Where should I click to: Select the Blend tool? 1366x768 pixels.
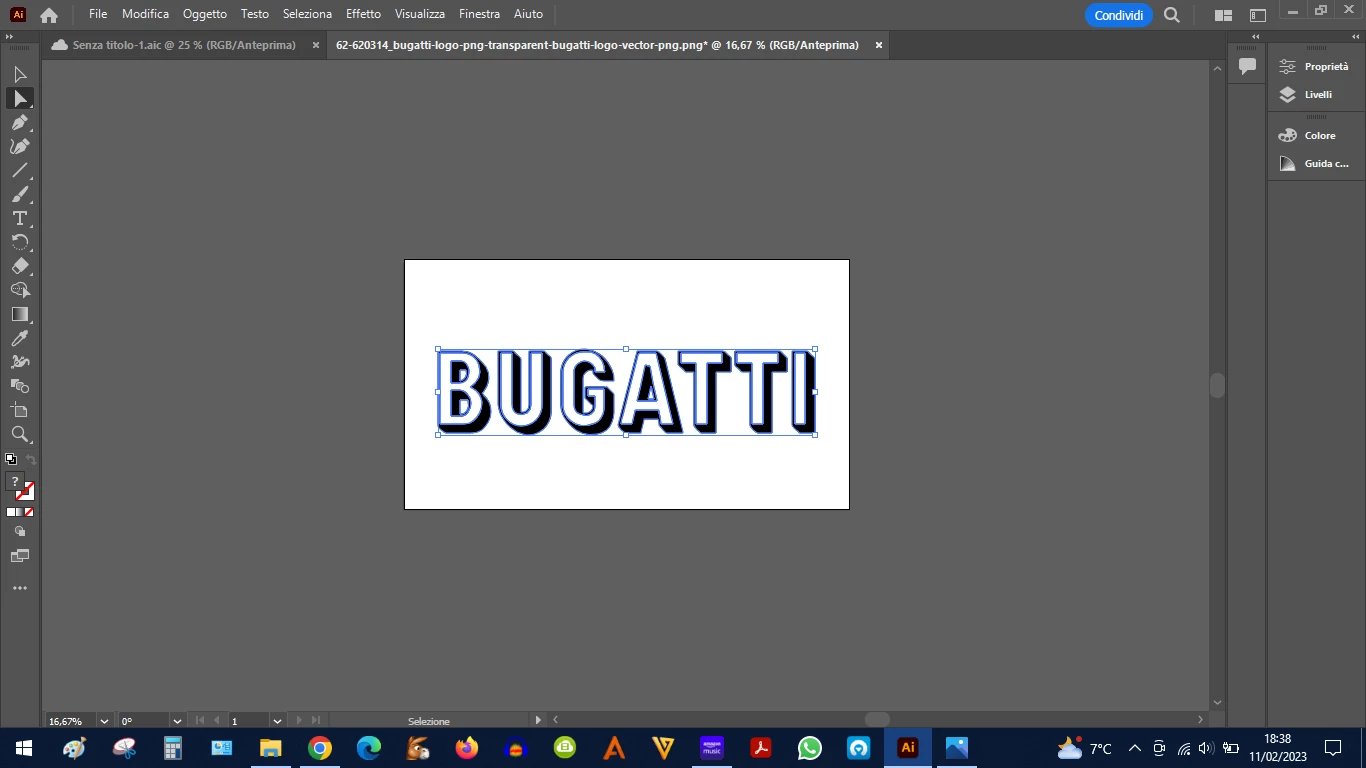pyautogui.click(x=20, y=386)
